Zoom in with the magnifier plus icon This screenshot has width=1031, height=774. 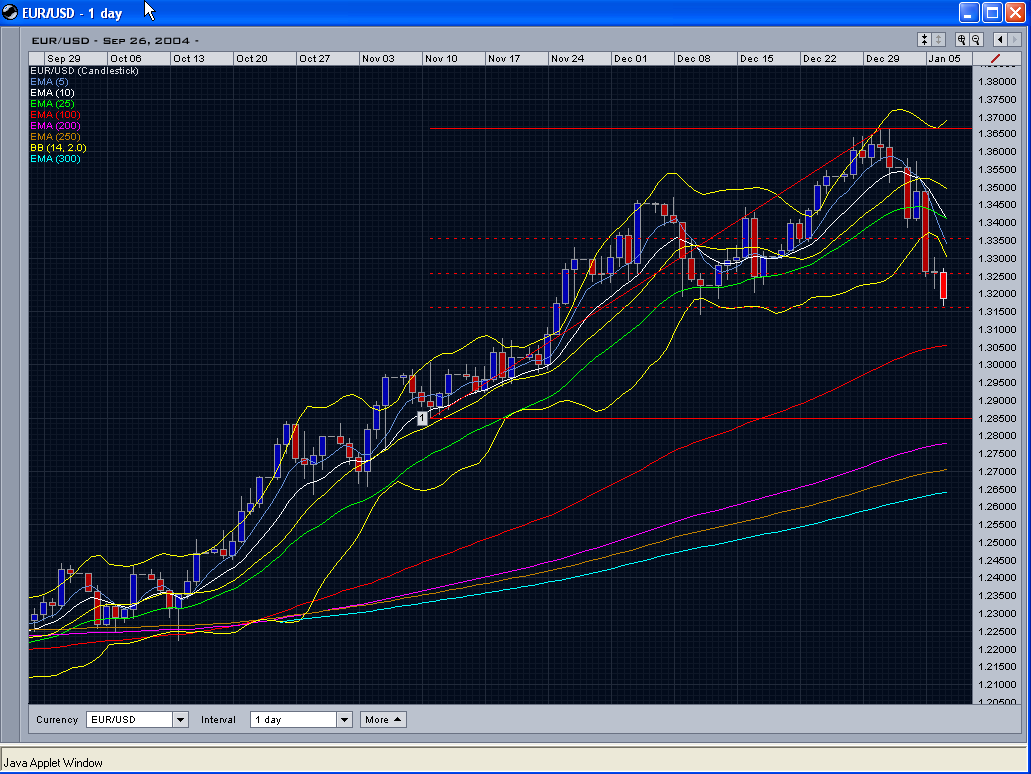961,39
